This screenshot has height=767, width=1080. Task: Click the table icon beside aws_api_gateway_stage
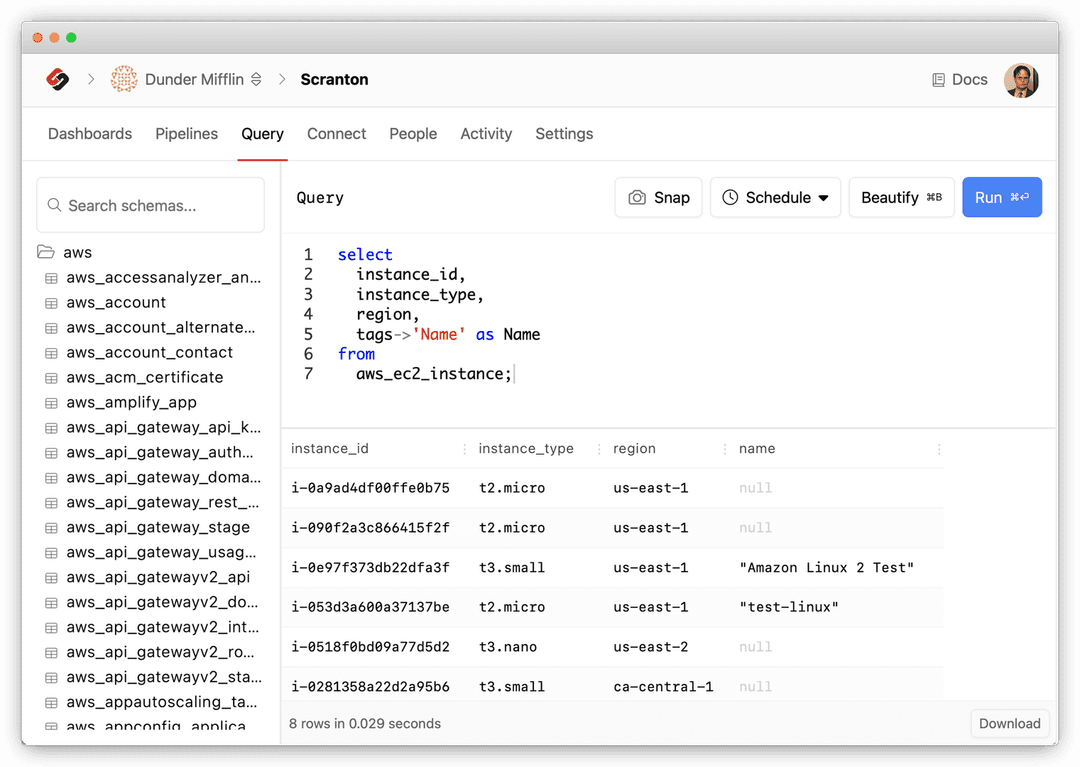coord(51,527)
